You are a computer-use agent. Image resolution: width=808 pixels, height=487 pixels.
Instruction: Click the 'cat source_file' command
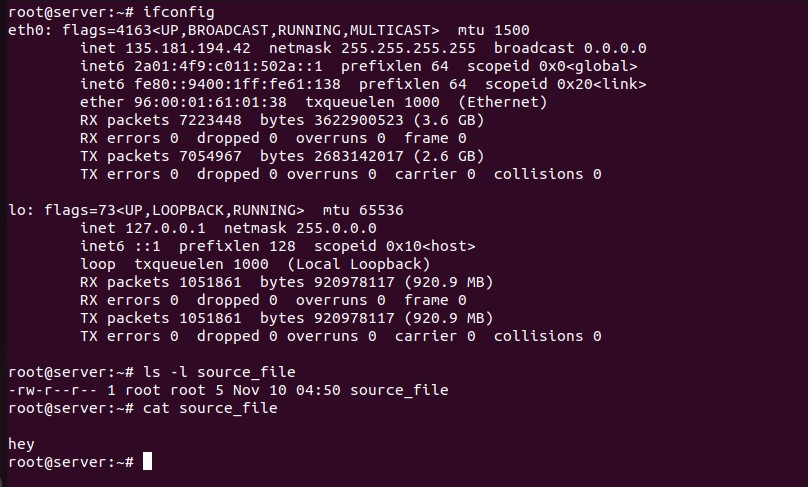point(210,408)
